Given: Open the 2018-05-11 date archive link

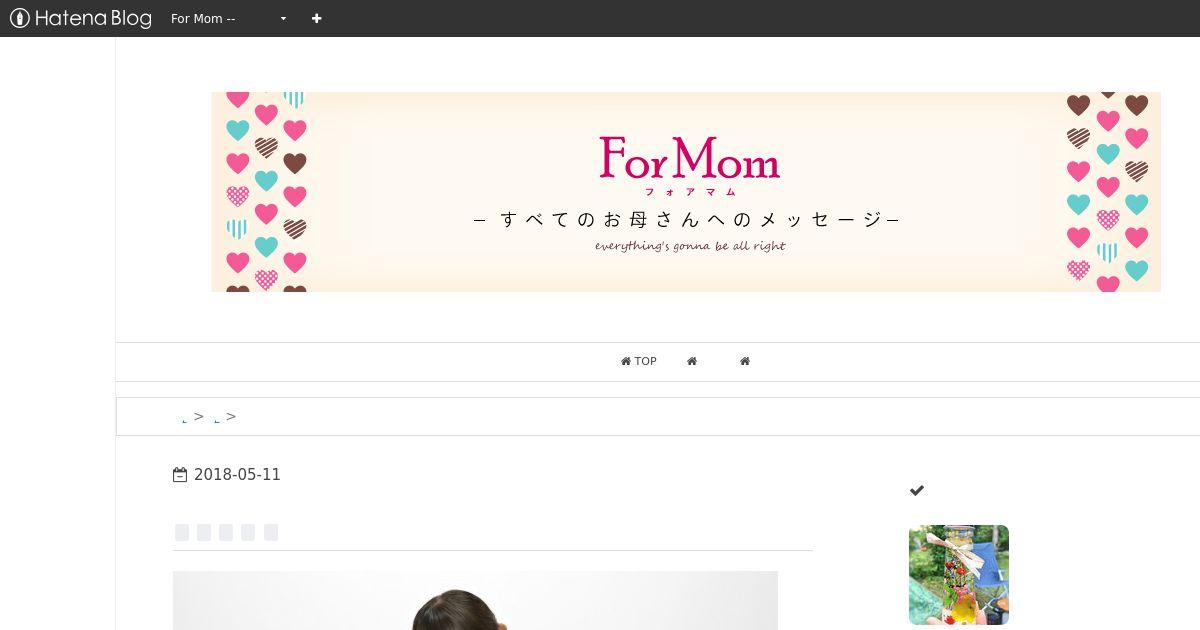Looking at the screenshot, I should 237,475.
